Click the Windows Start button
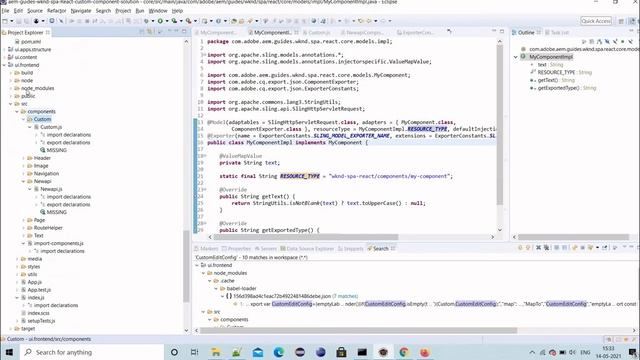The width and height of the screenshot is (640, 360). pos(9,352)
